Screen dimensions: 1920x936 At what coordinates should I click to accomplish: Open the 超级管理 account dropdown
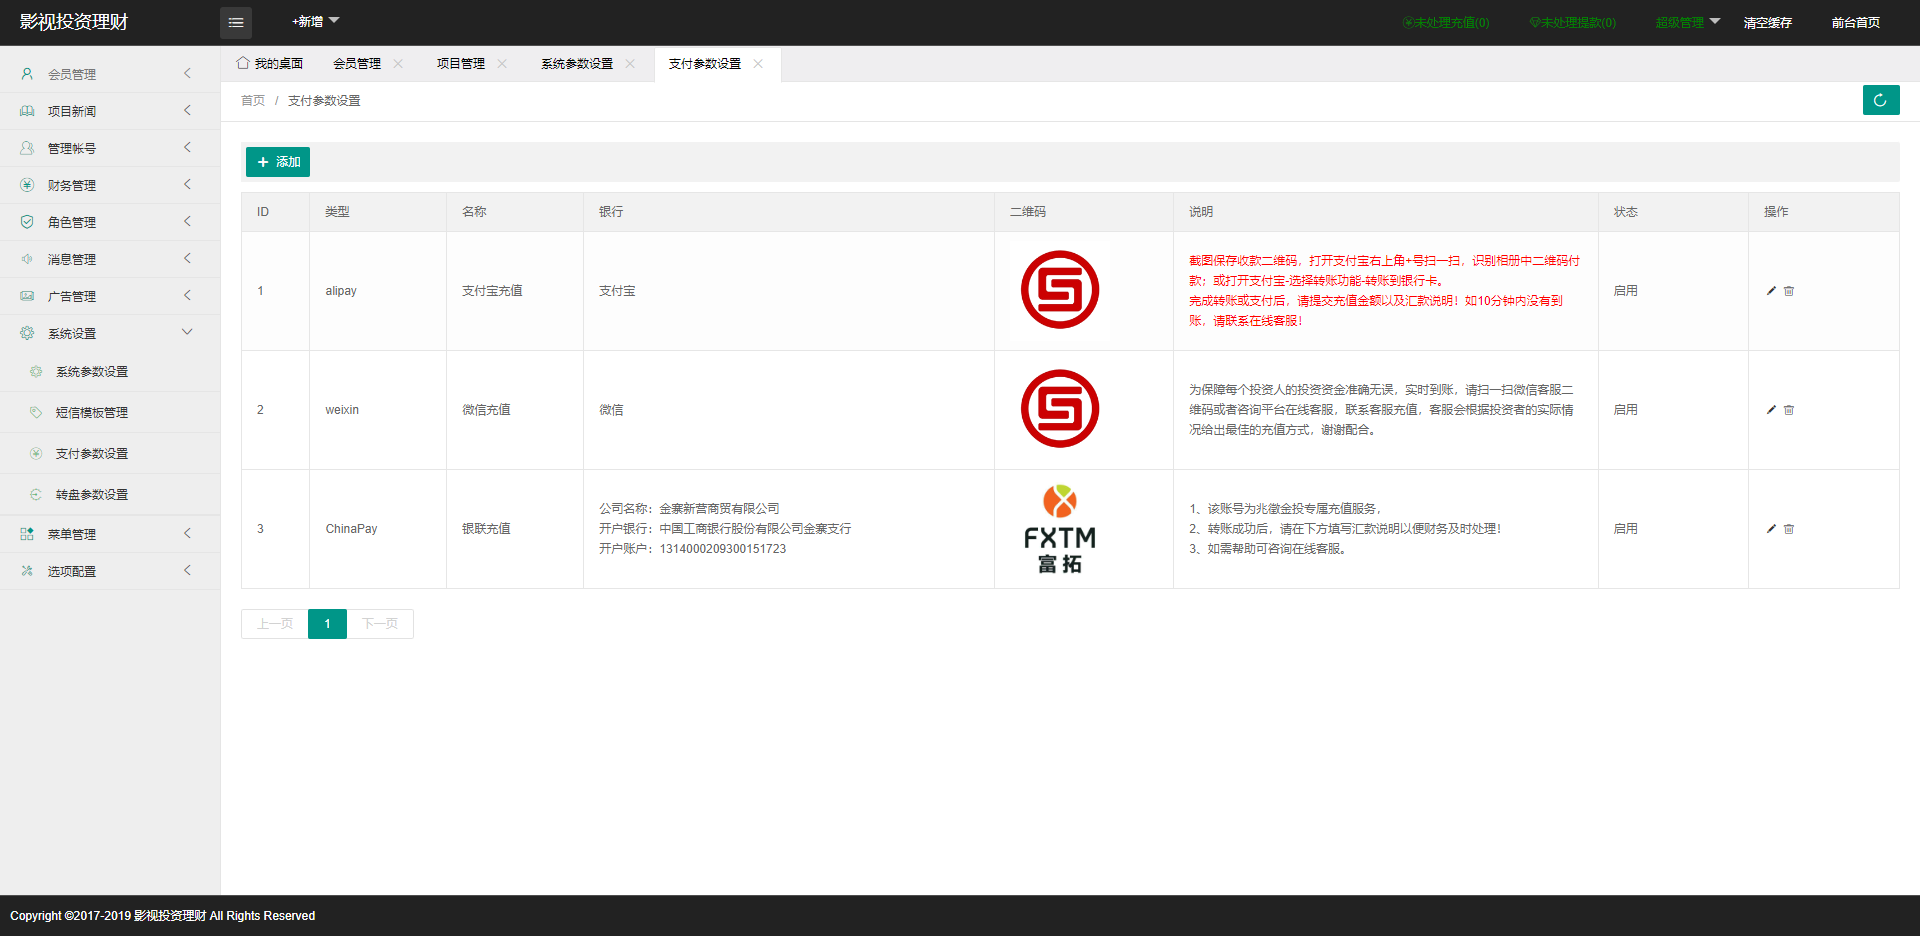1686,21
